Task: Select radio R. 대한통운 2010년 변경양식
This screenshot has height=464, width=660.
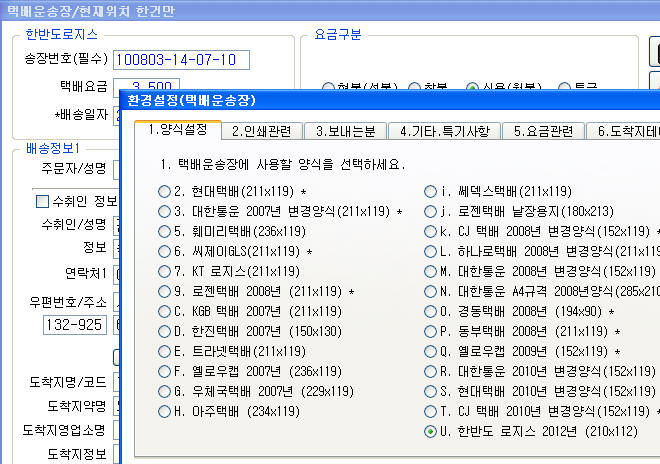Action: click(x=430, y=371)
